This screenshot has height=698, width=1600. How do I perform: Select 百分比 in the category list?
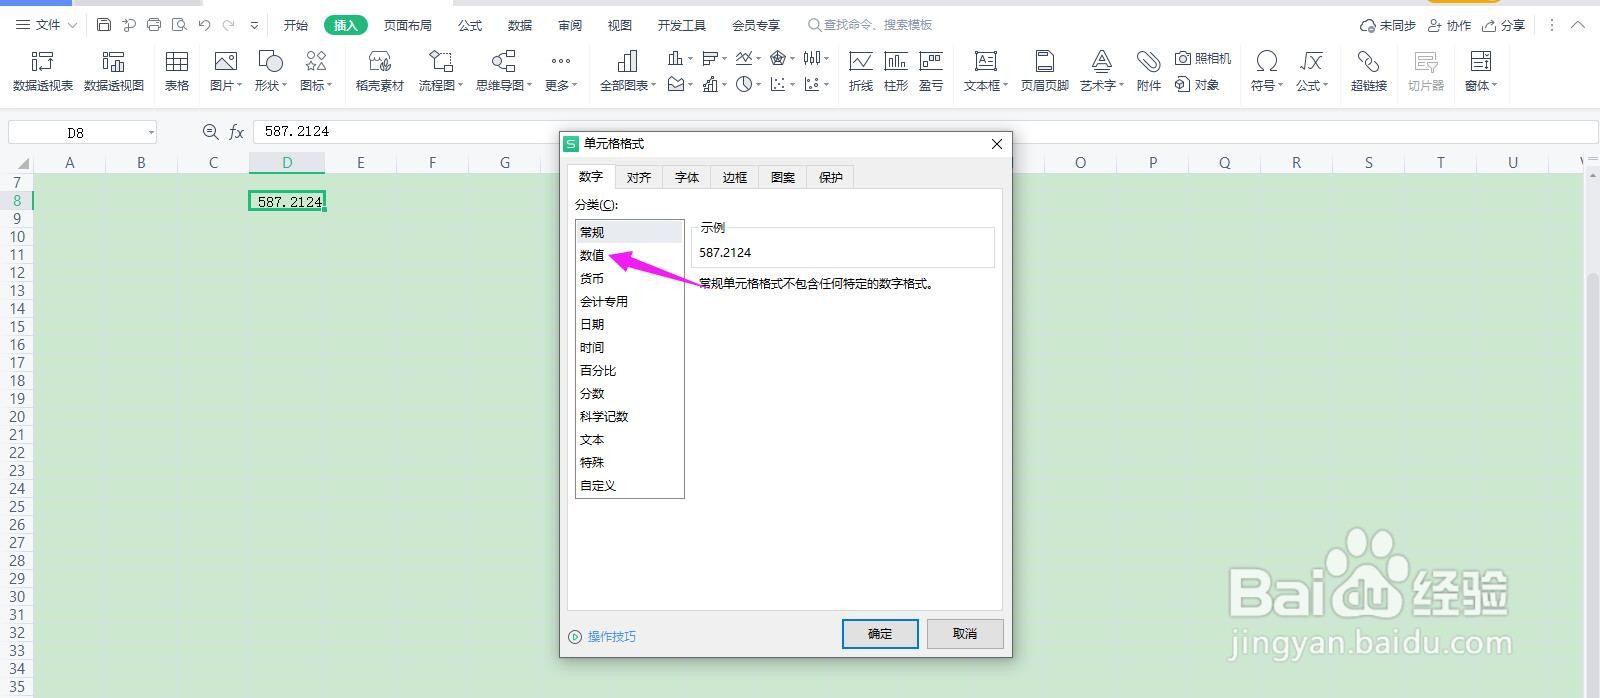coord(629,370)
